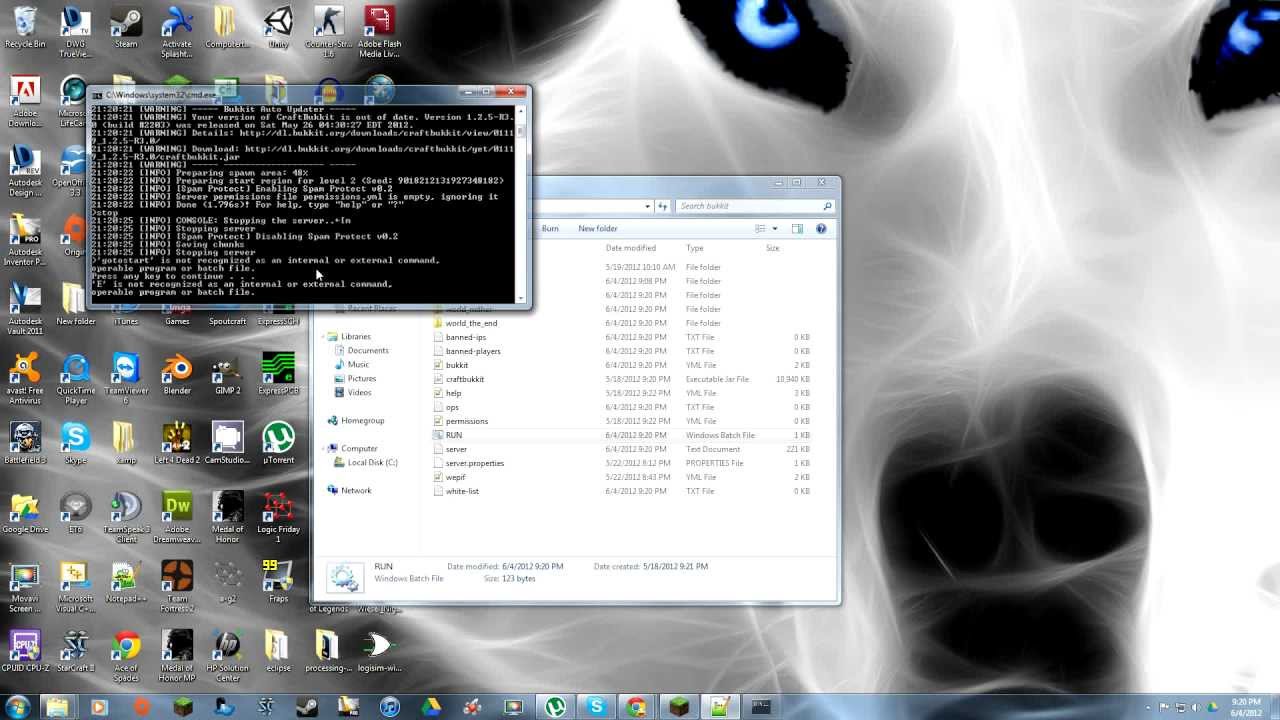
Task: Select Network in navigation pane
Action: (356, 491)
